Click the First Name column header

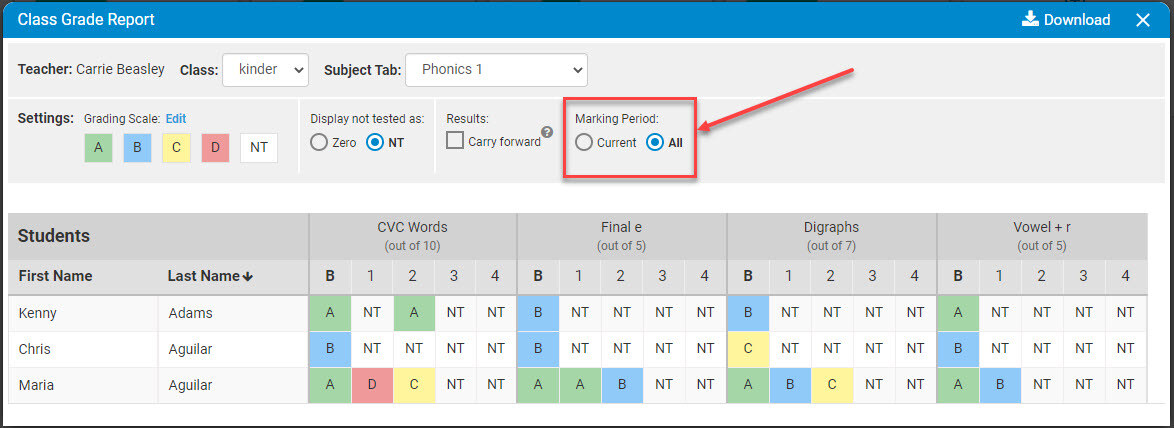click(55, 276)
